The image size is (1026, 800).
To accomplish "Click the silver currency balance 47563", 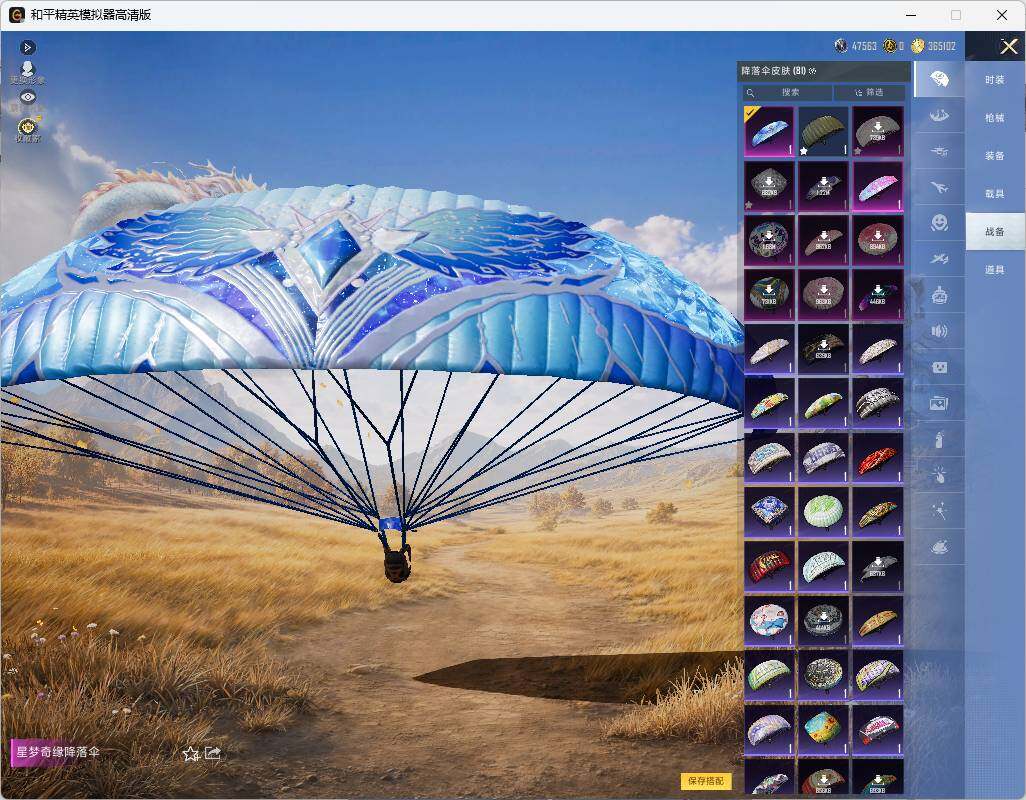I will click(x=856, y=46).
